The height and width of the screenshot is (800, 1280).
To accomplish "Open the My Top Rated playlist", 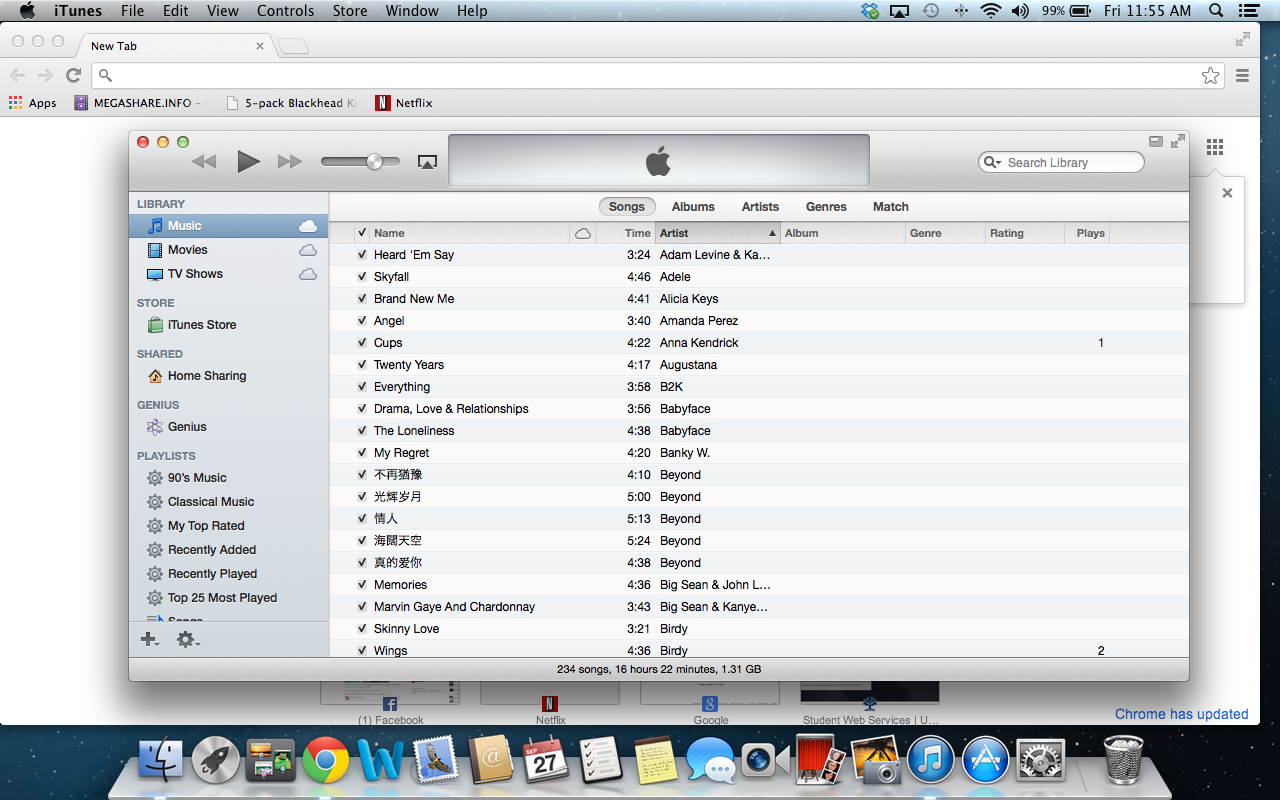I will (x=229, y=526).
